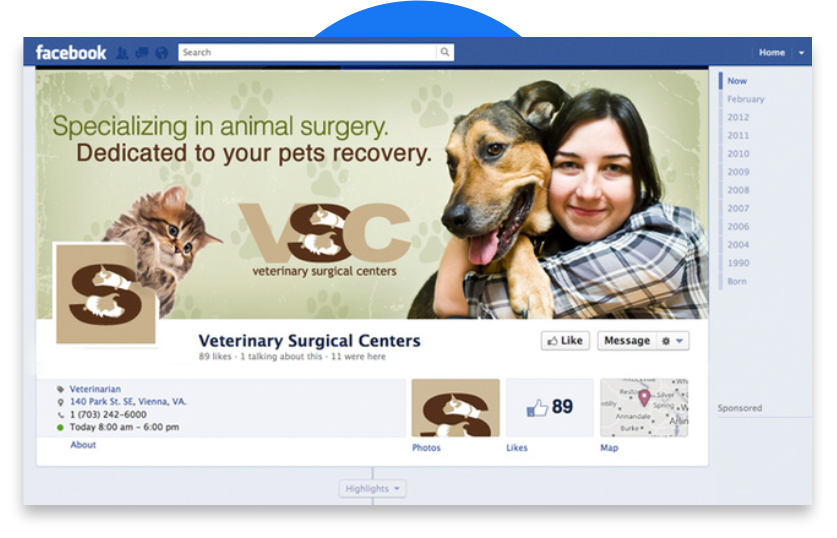Open the messages icon in header
The height and width of the screenshot is (538, 837).
coord(141,53)
